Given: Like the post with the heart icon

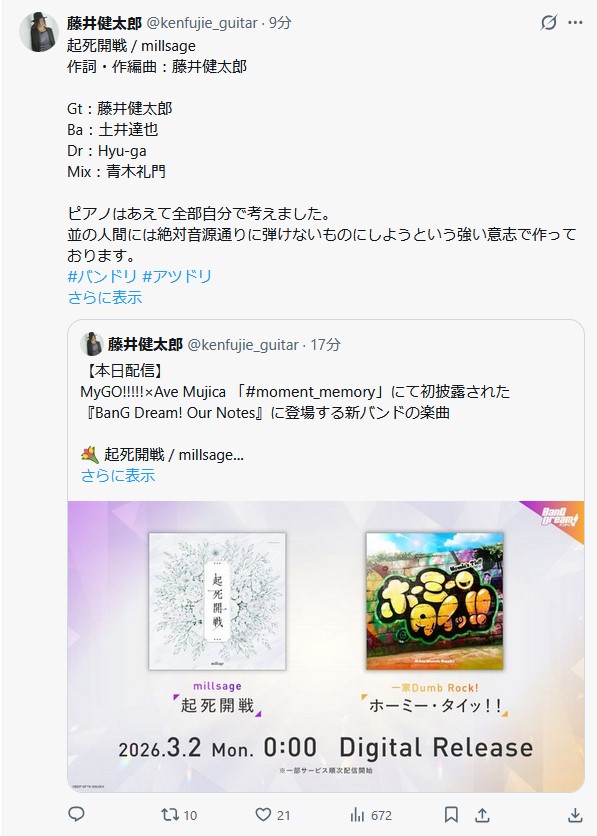Looking at the screenshot, I should pyautogui.click(x=263, y=815).
